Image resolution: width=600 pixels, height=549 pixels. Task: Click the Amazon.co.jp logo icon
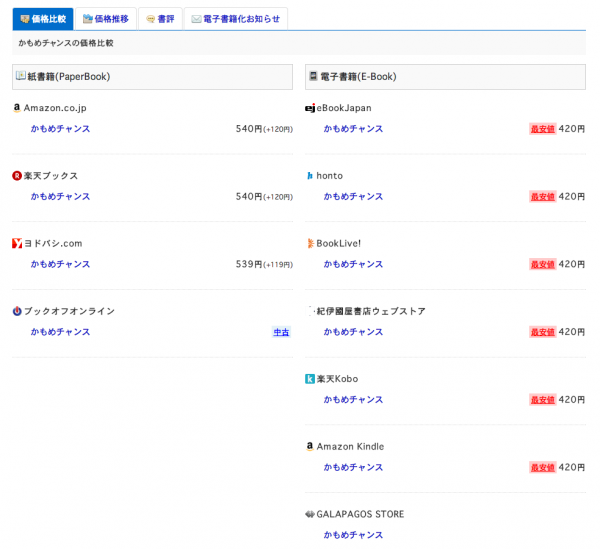click(17, 108)
